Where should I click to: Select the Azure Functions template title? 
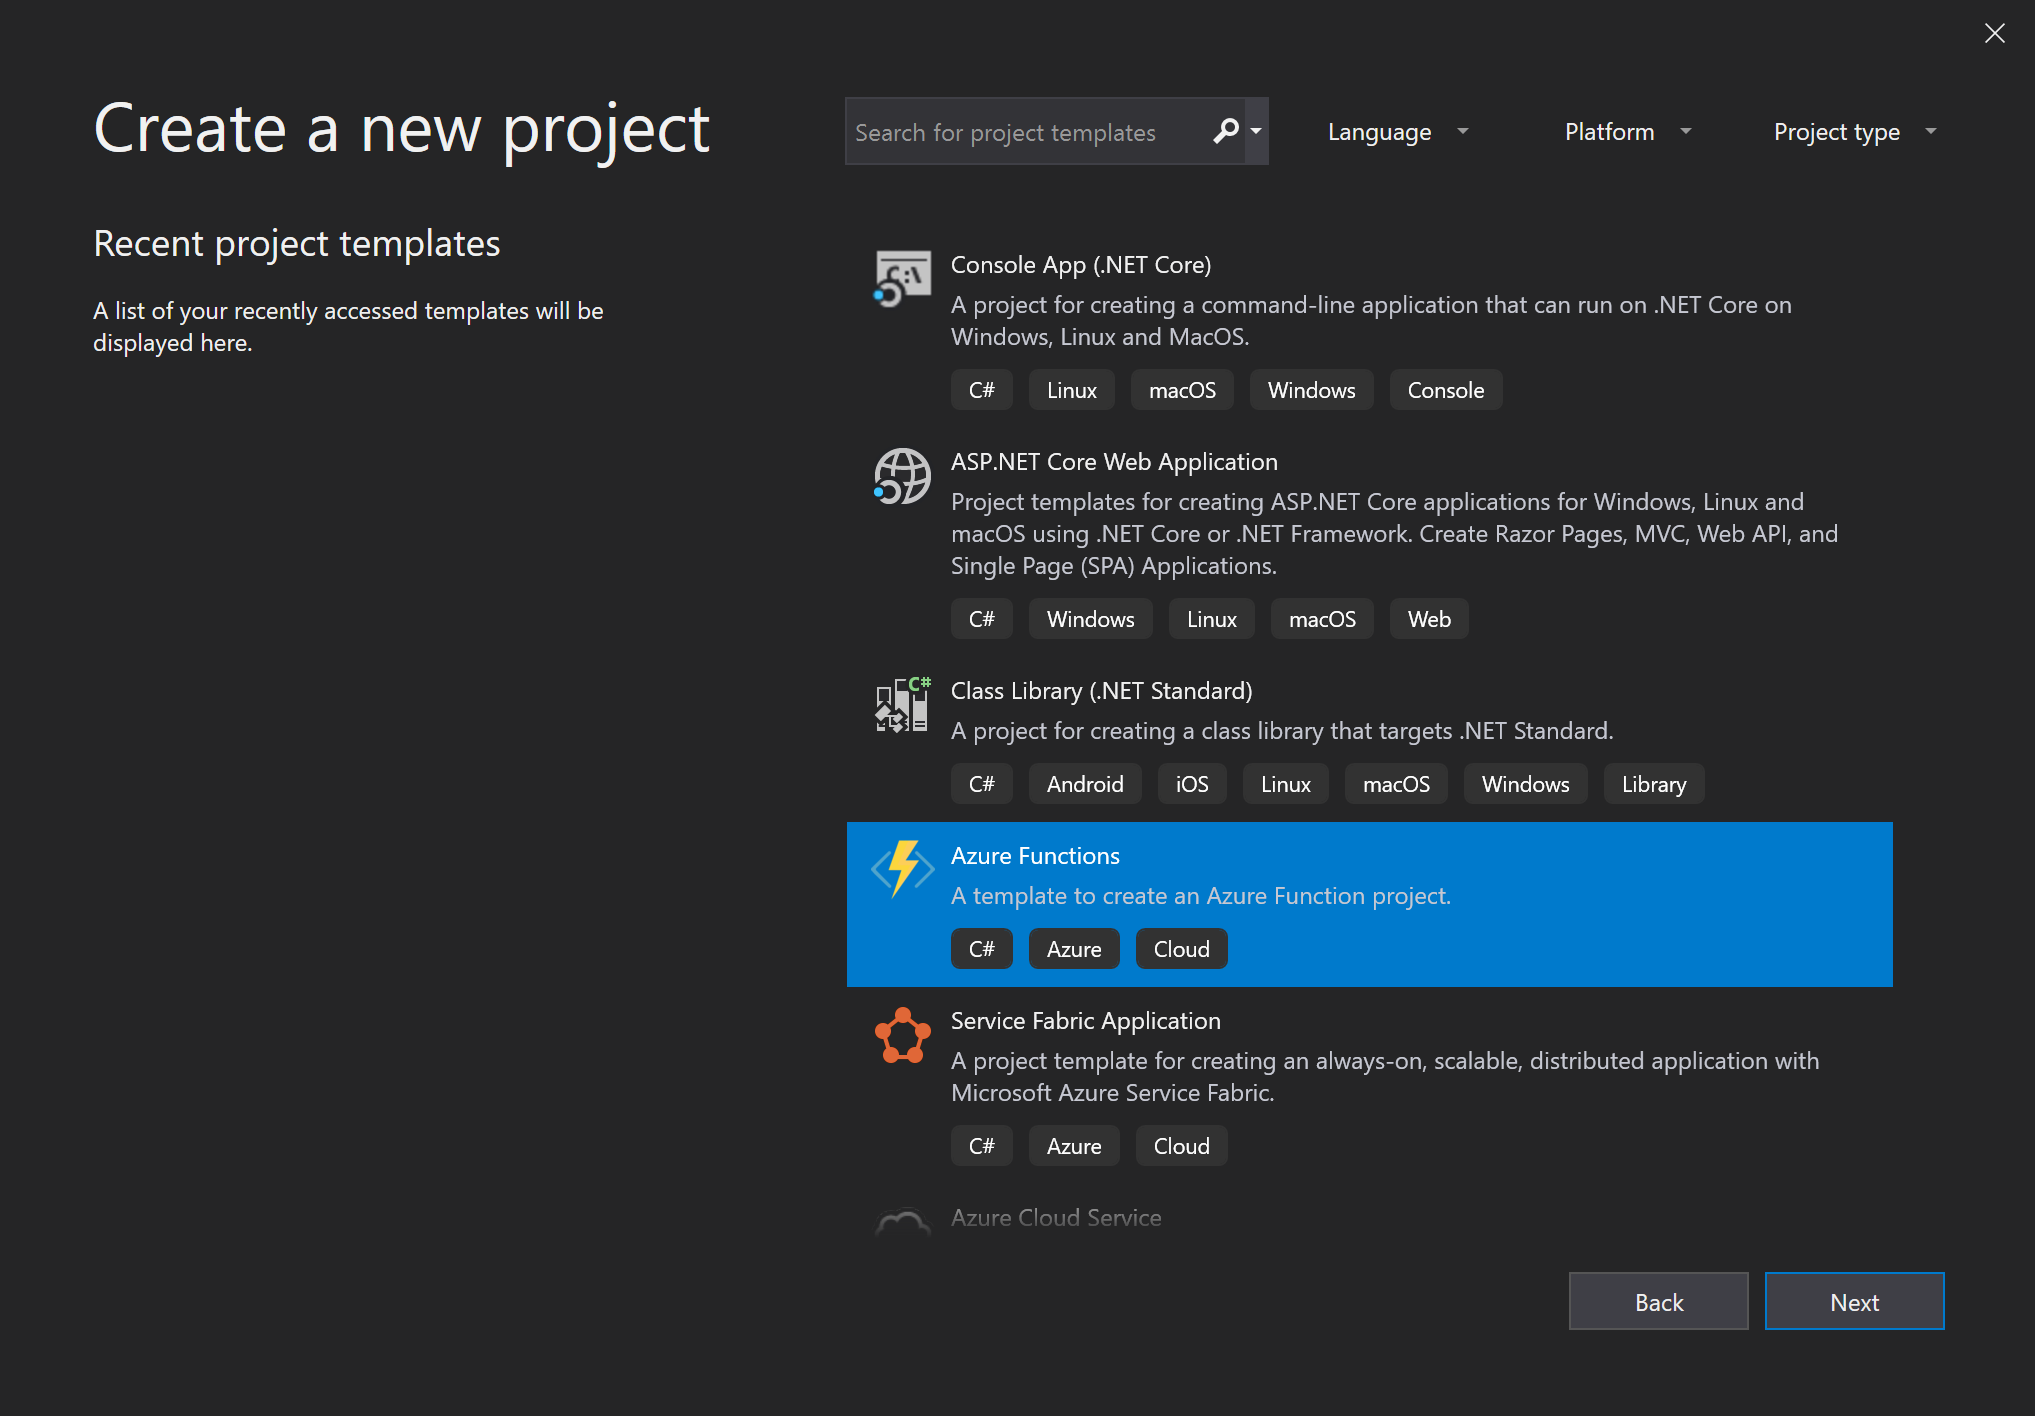(1035, 856)
